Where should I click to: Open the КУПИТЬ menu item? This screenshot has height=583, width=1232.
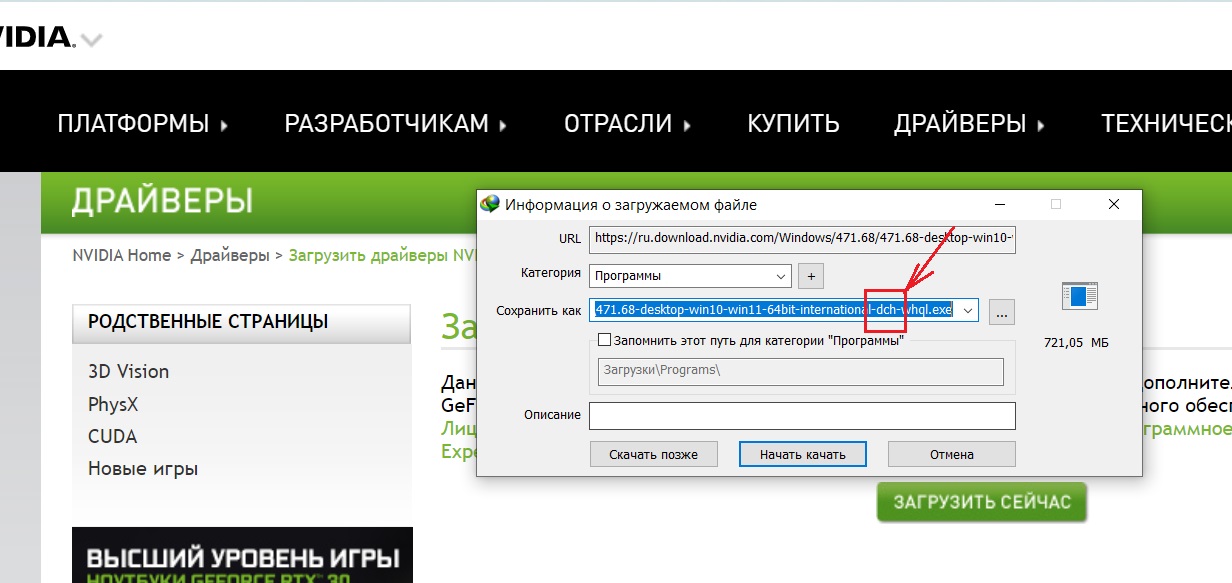(793, 124)
